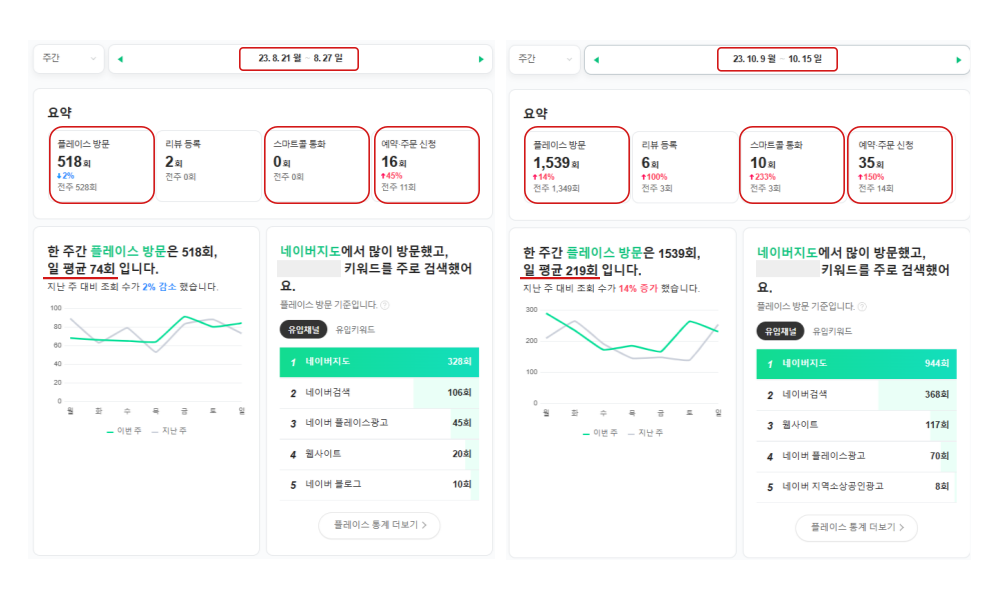Image resolution: width=1000 pixels, height=600 pixels.
Task: Select the 네이버검색 106회 channel row
Action: [379, 393]
